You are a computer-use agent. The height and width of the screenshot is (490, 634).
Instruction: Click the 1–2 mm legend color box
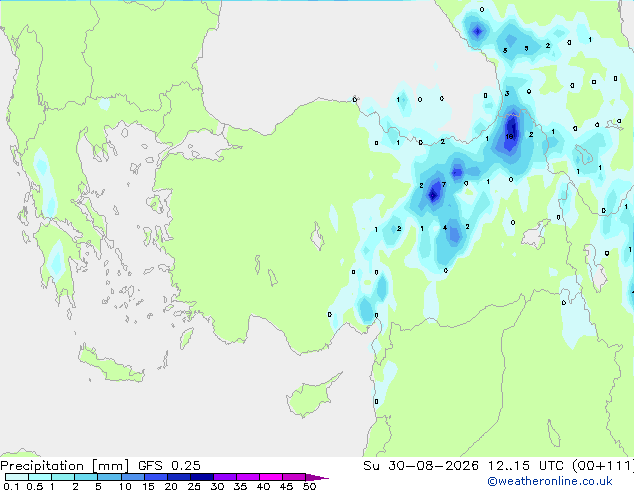[63, 477]
